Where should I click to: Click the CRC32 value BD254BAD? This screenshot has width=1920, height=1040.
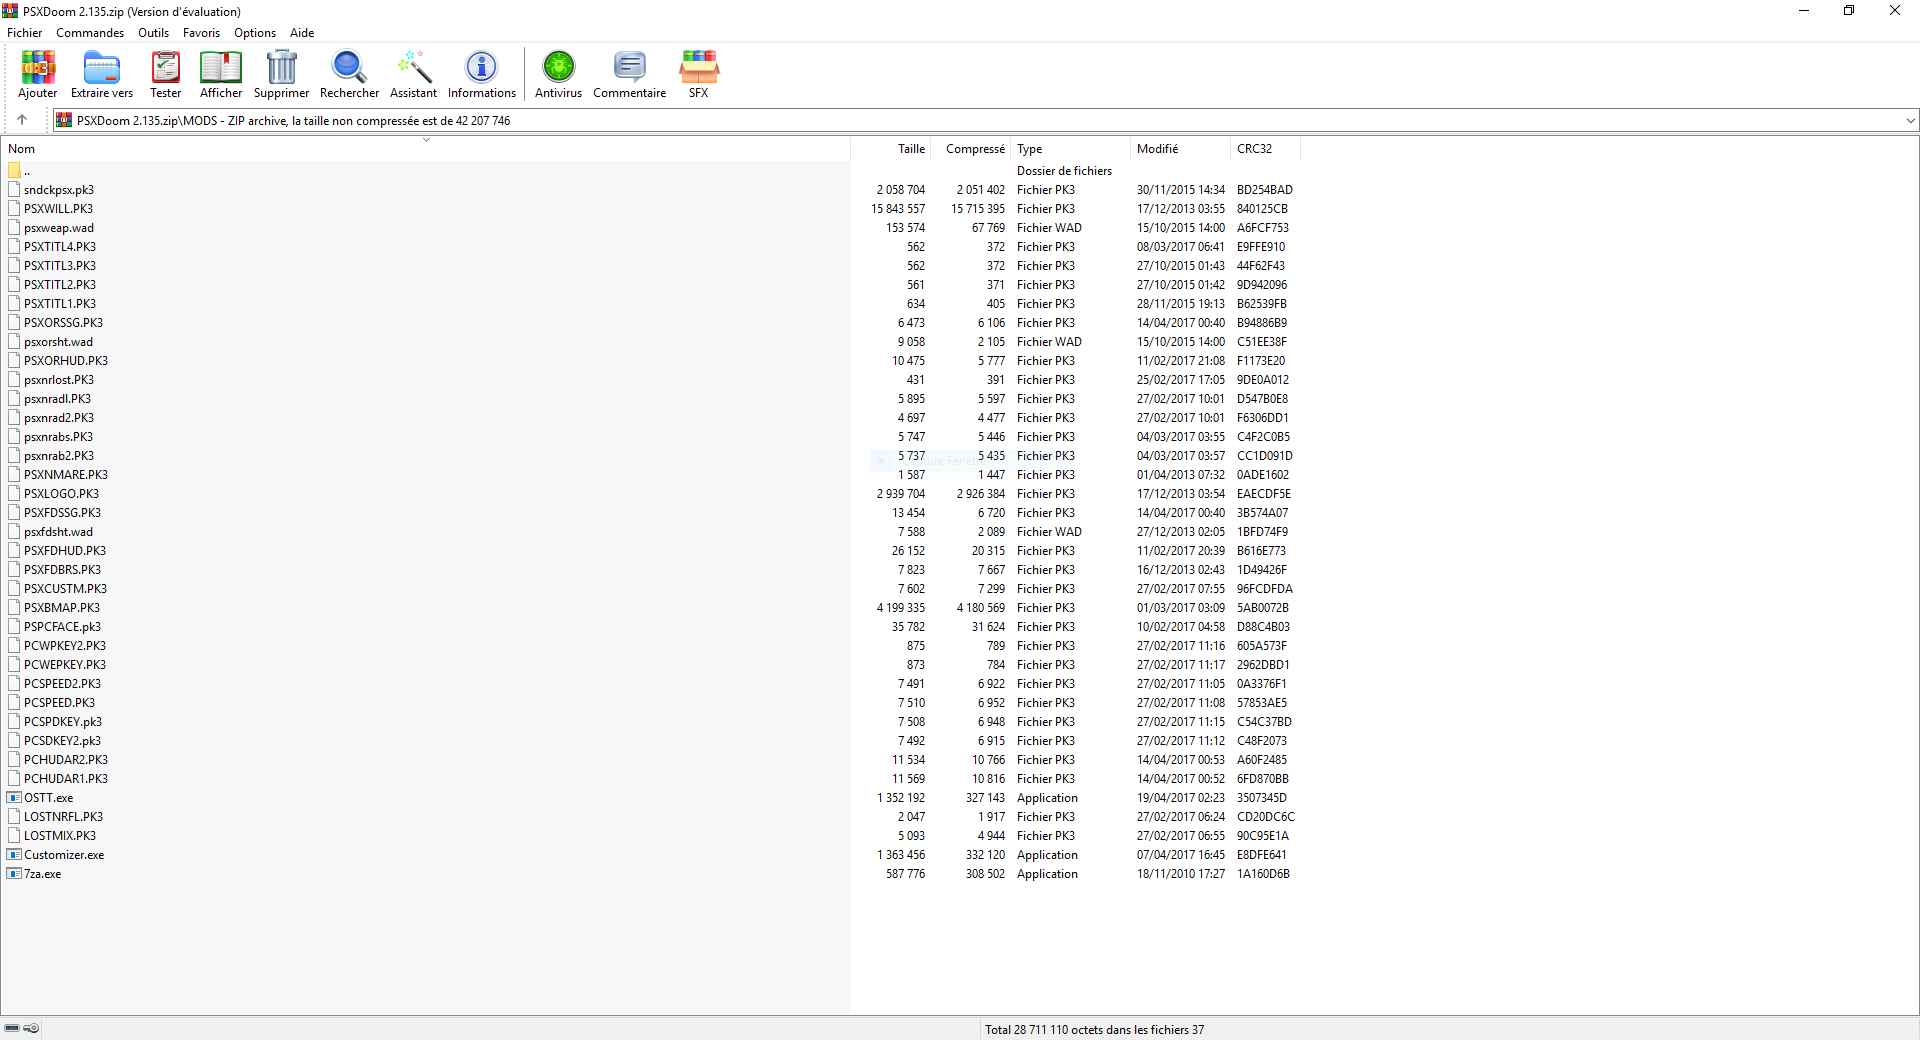1264,190
